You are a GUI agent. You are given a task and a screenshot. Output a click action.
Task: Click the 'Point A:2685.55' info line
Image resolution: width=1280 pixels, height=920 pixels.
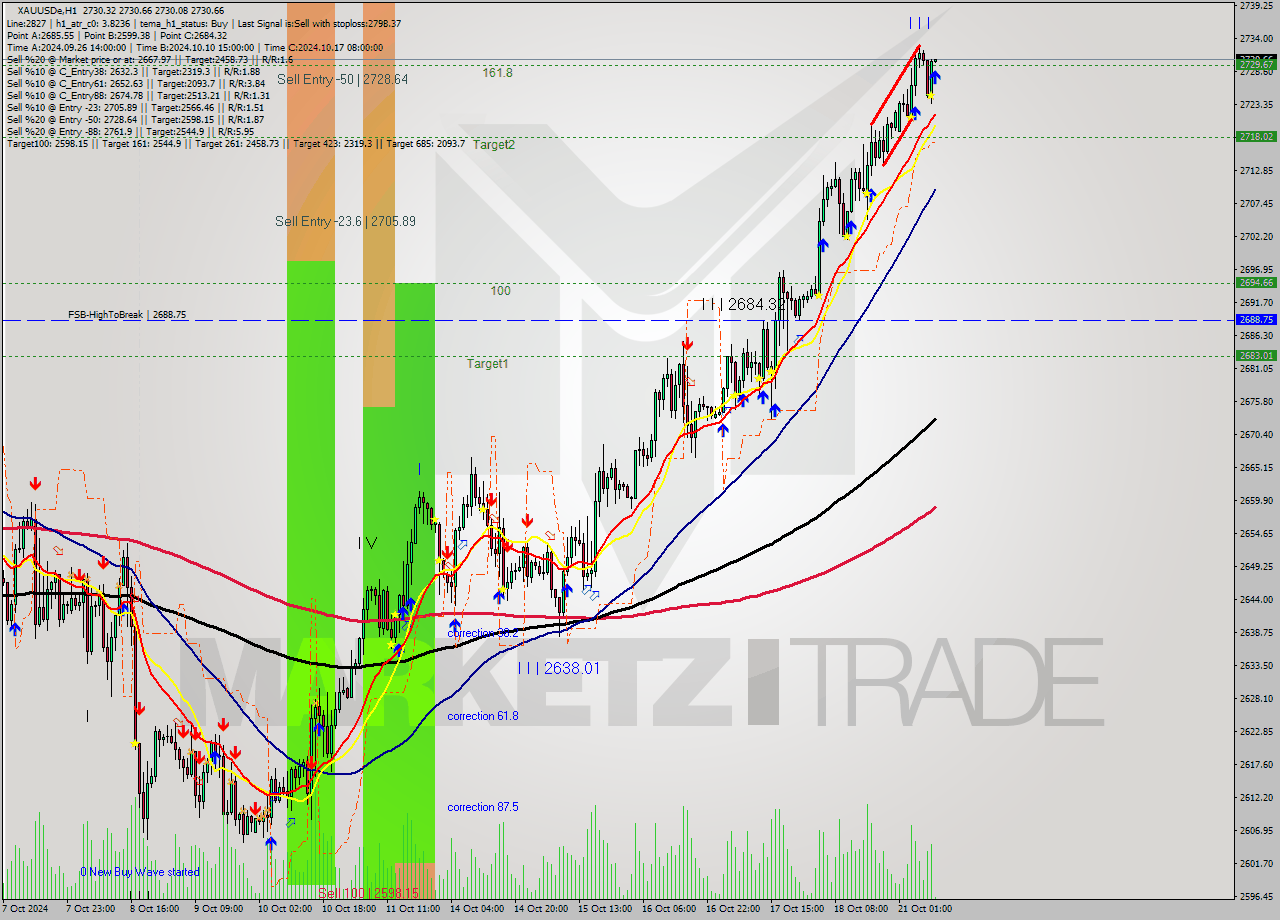click(117, 35)
